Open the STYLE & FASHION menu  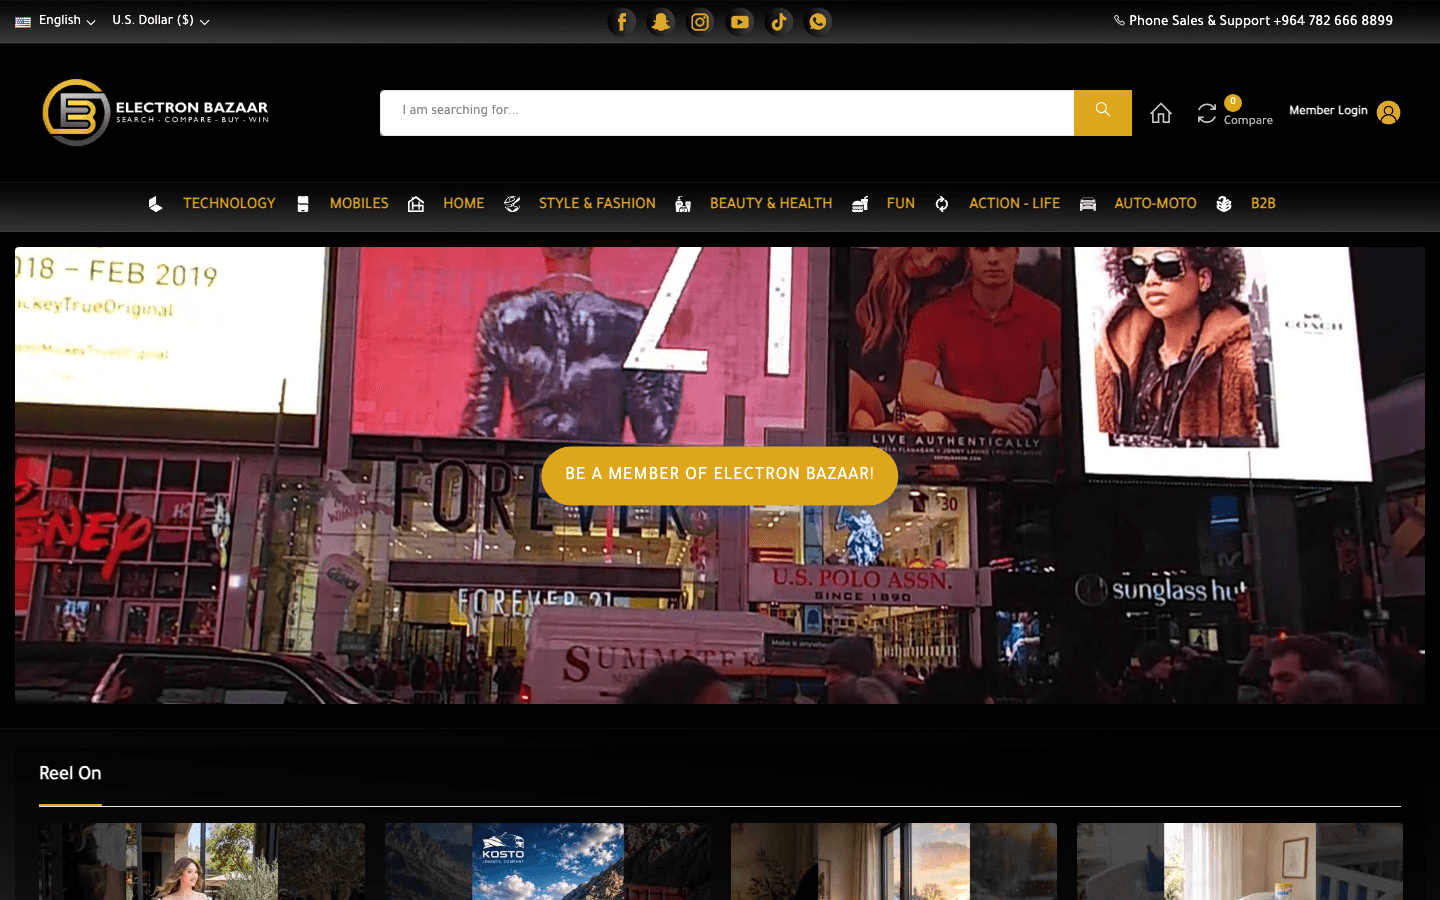597,203
